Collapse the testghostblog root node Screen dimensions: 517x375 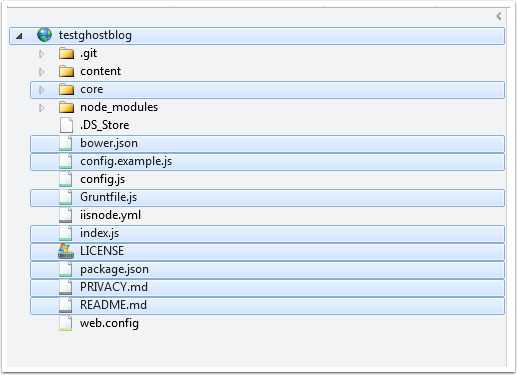point(19,36)
